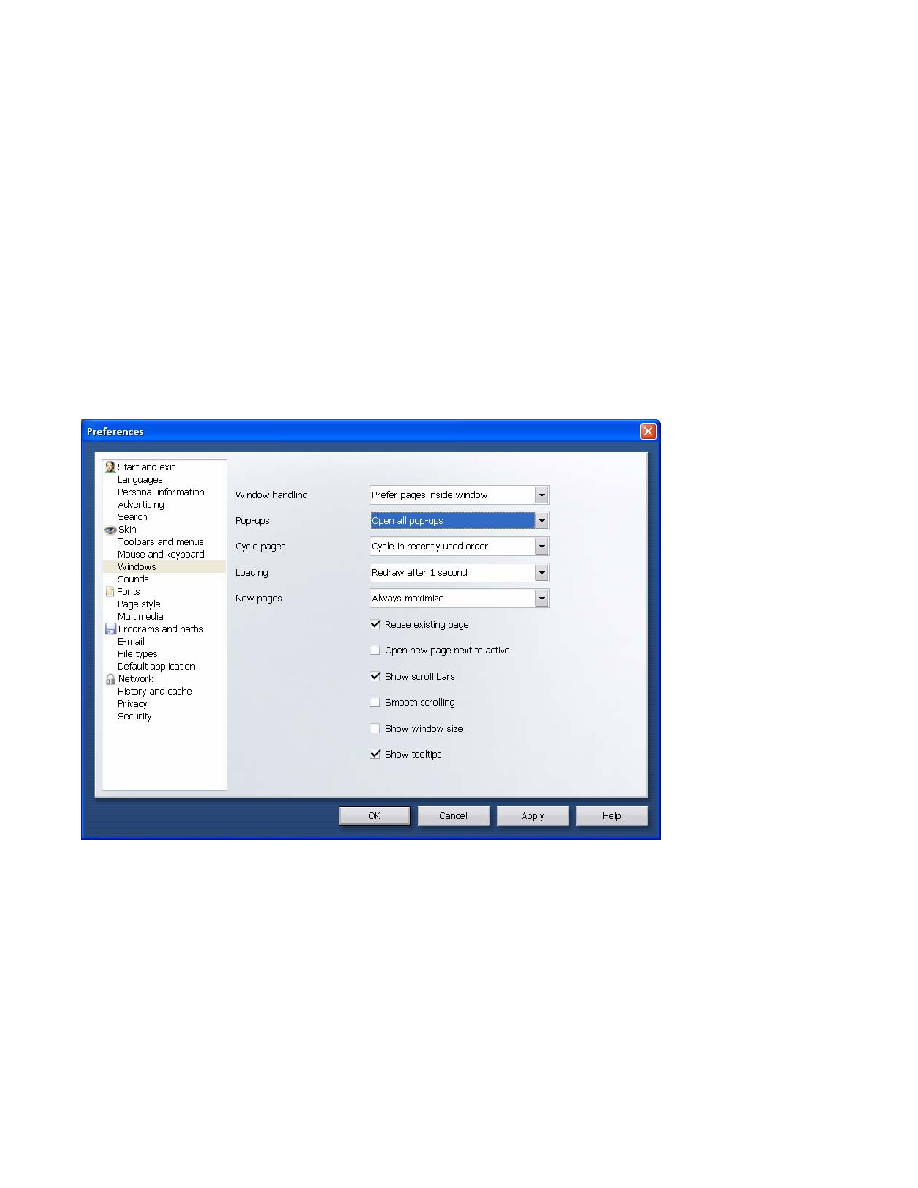
Task: Click the OK button
Action: tap(374, 815)
